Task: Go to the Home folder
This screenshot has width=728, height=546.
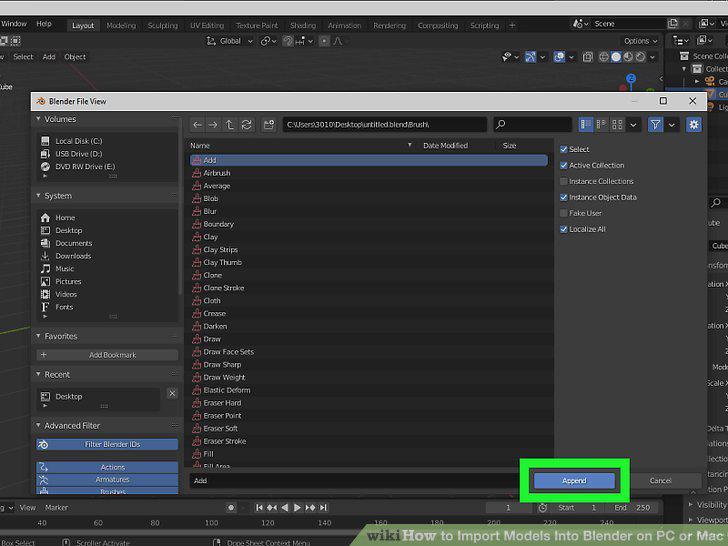Action: pos(65,217)
